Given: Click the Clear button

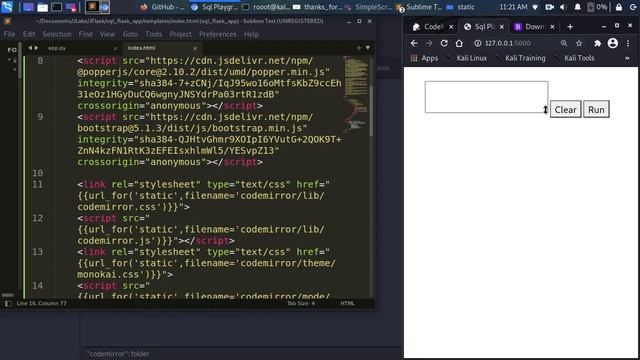Looking at the screenshot, I should [565, 109].
